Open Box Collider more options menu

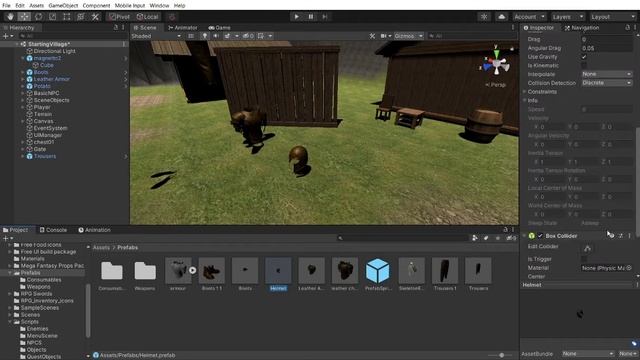(630, 236)
